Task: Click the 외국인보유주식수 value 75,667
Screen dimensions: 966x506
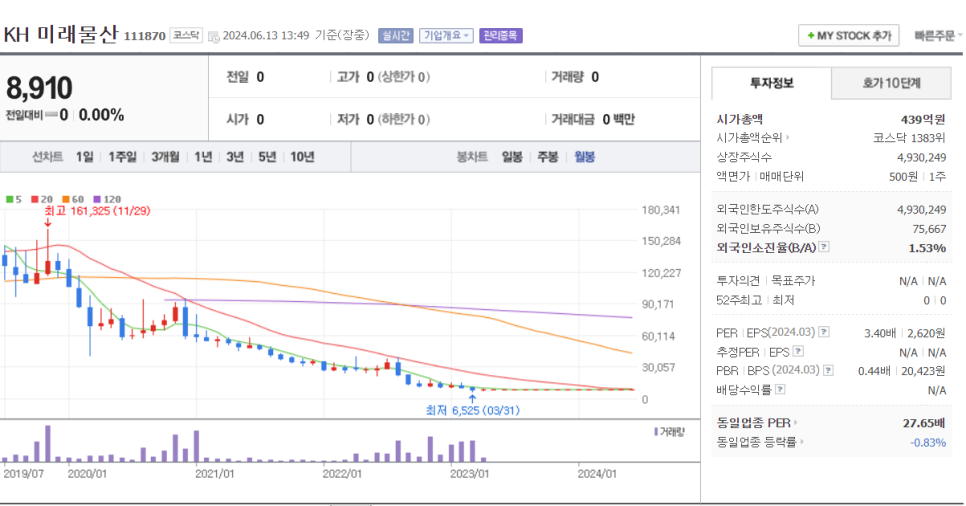Action: click(x=929, y=229)
